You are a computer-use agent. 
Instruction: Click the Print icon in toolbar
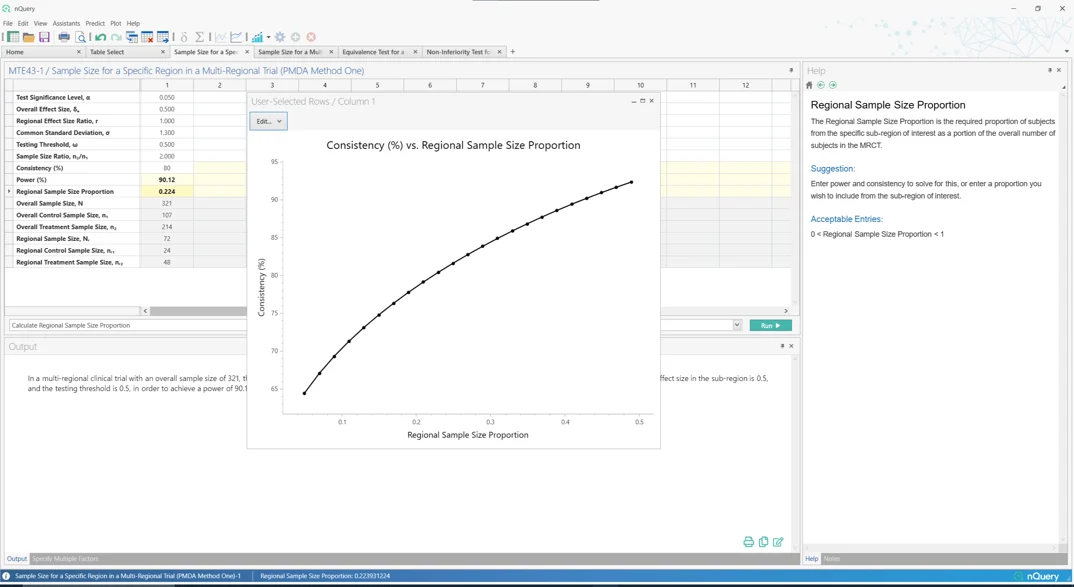64,37
